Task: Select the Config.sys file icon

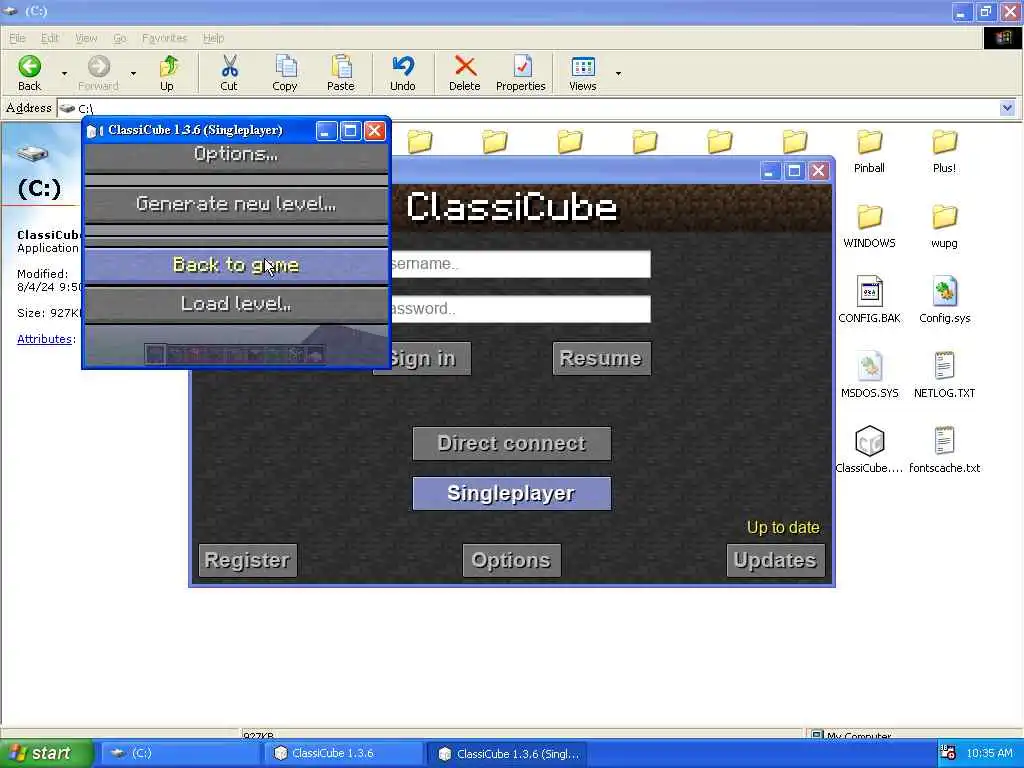Action: tap(944, 291)
